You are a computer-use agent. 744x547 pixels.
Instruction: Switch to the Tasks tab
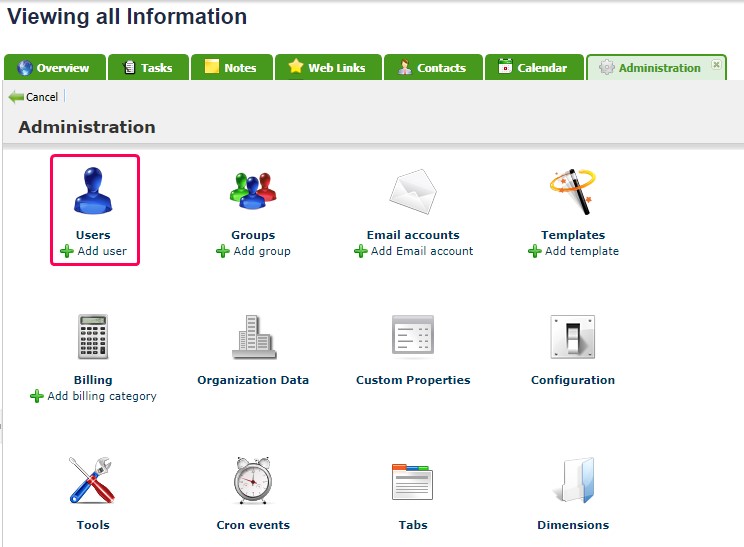[x=148, y=67]
